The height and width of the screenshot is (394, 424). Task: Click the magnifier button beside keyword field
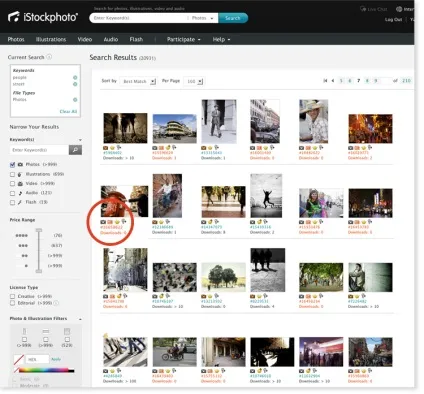coord(75,150)
